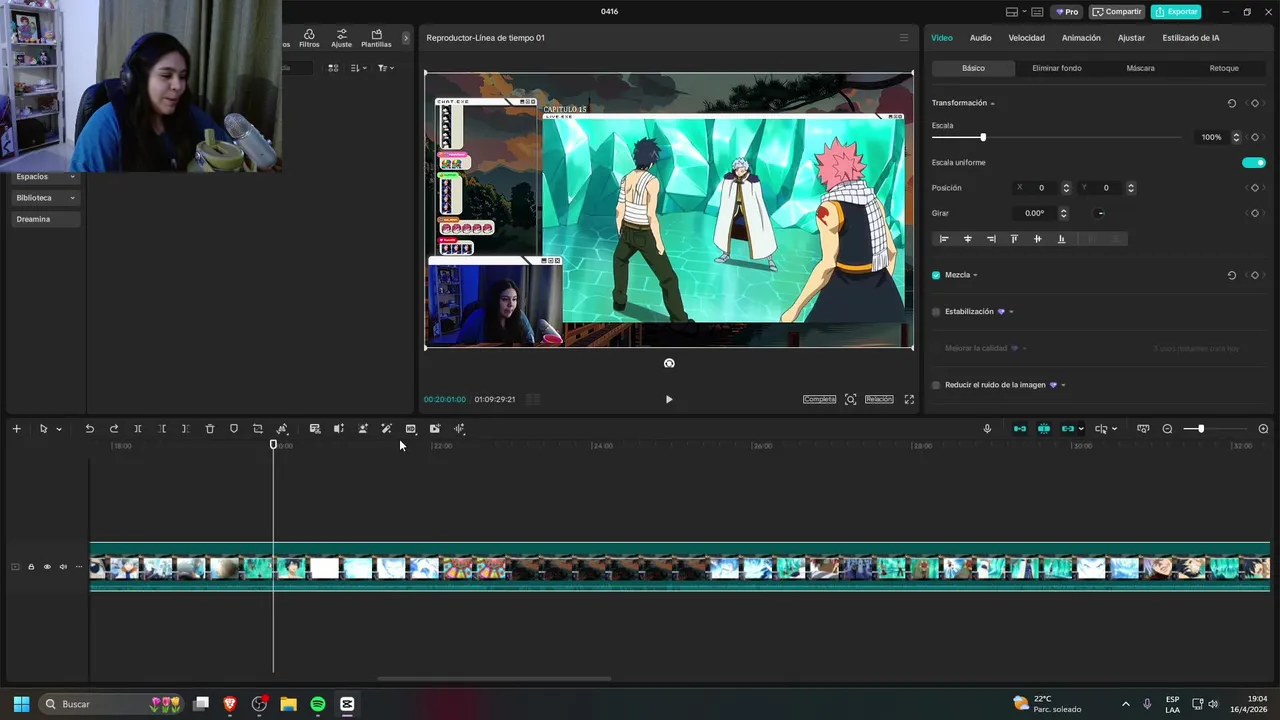Expand the Espacios sidebar dropdown
Image resolution: width=1280 pixels, height=720 pixels.
tap(72, 177)
